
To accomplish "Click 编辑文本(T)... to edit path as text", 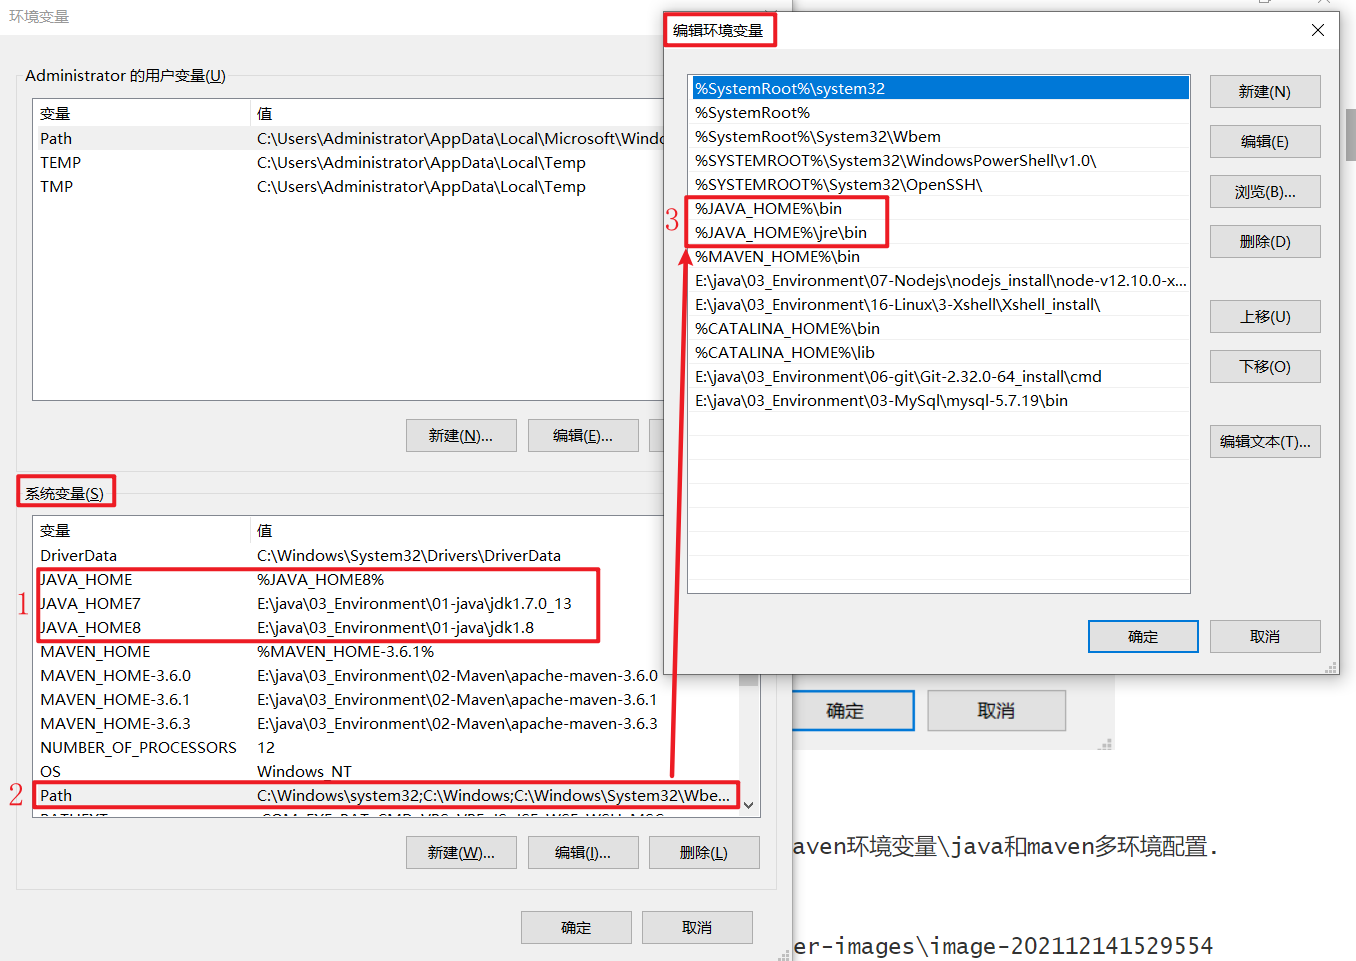I will (x=1264, y=441).
